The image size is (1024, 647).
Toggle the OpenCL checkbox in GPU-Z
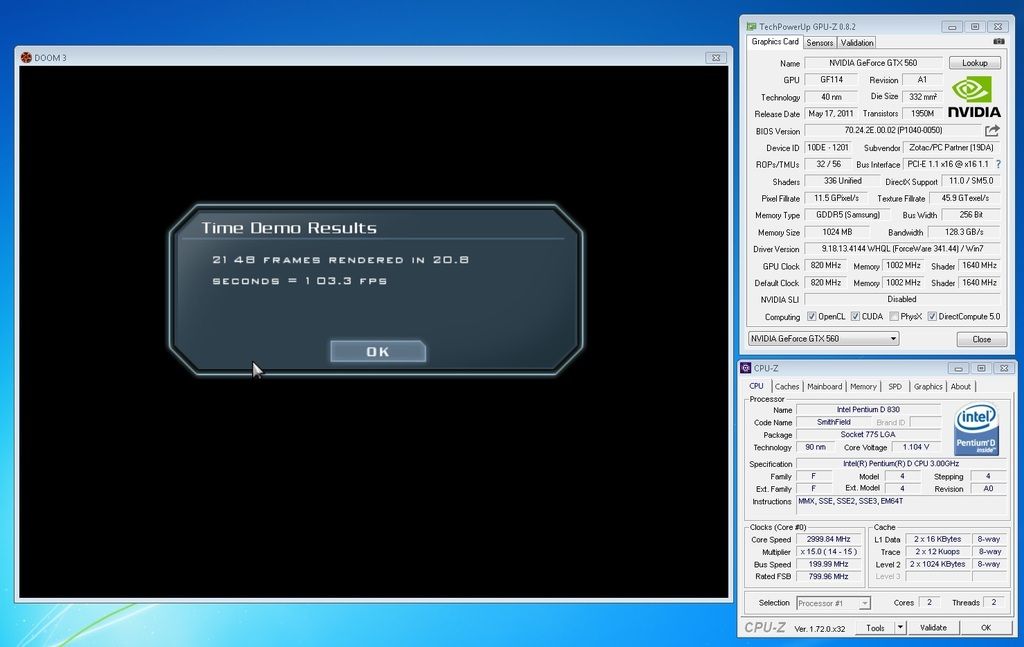coord(812,317)
